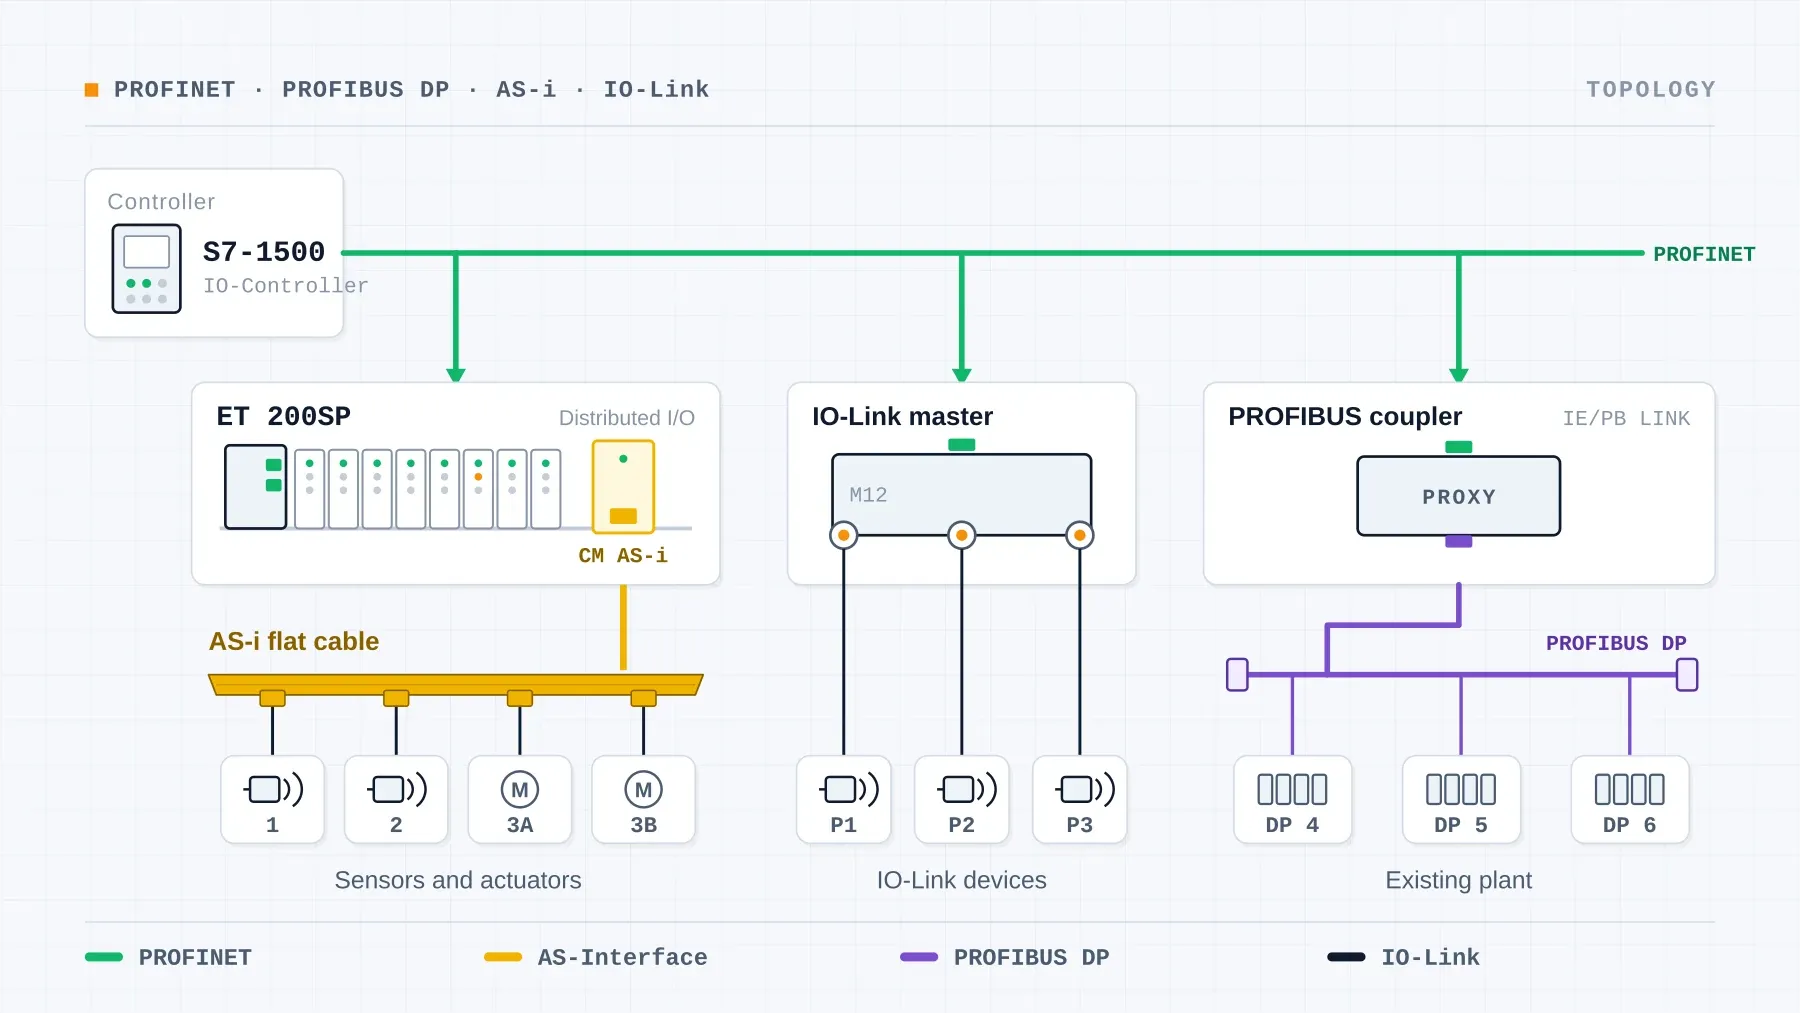Click the right PROFIBUS DP bus terminator
1800x1013 pixels.
coord(1687,674)
